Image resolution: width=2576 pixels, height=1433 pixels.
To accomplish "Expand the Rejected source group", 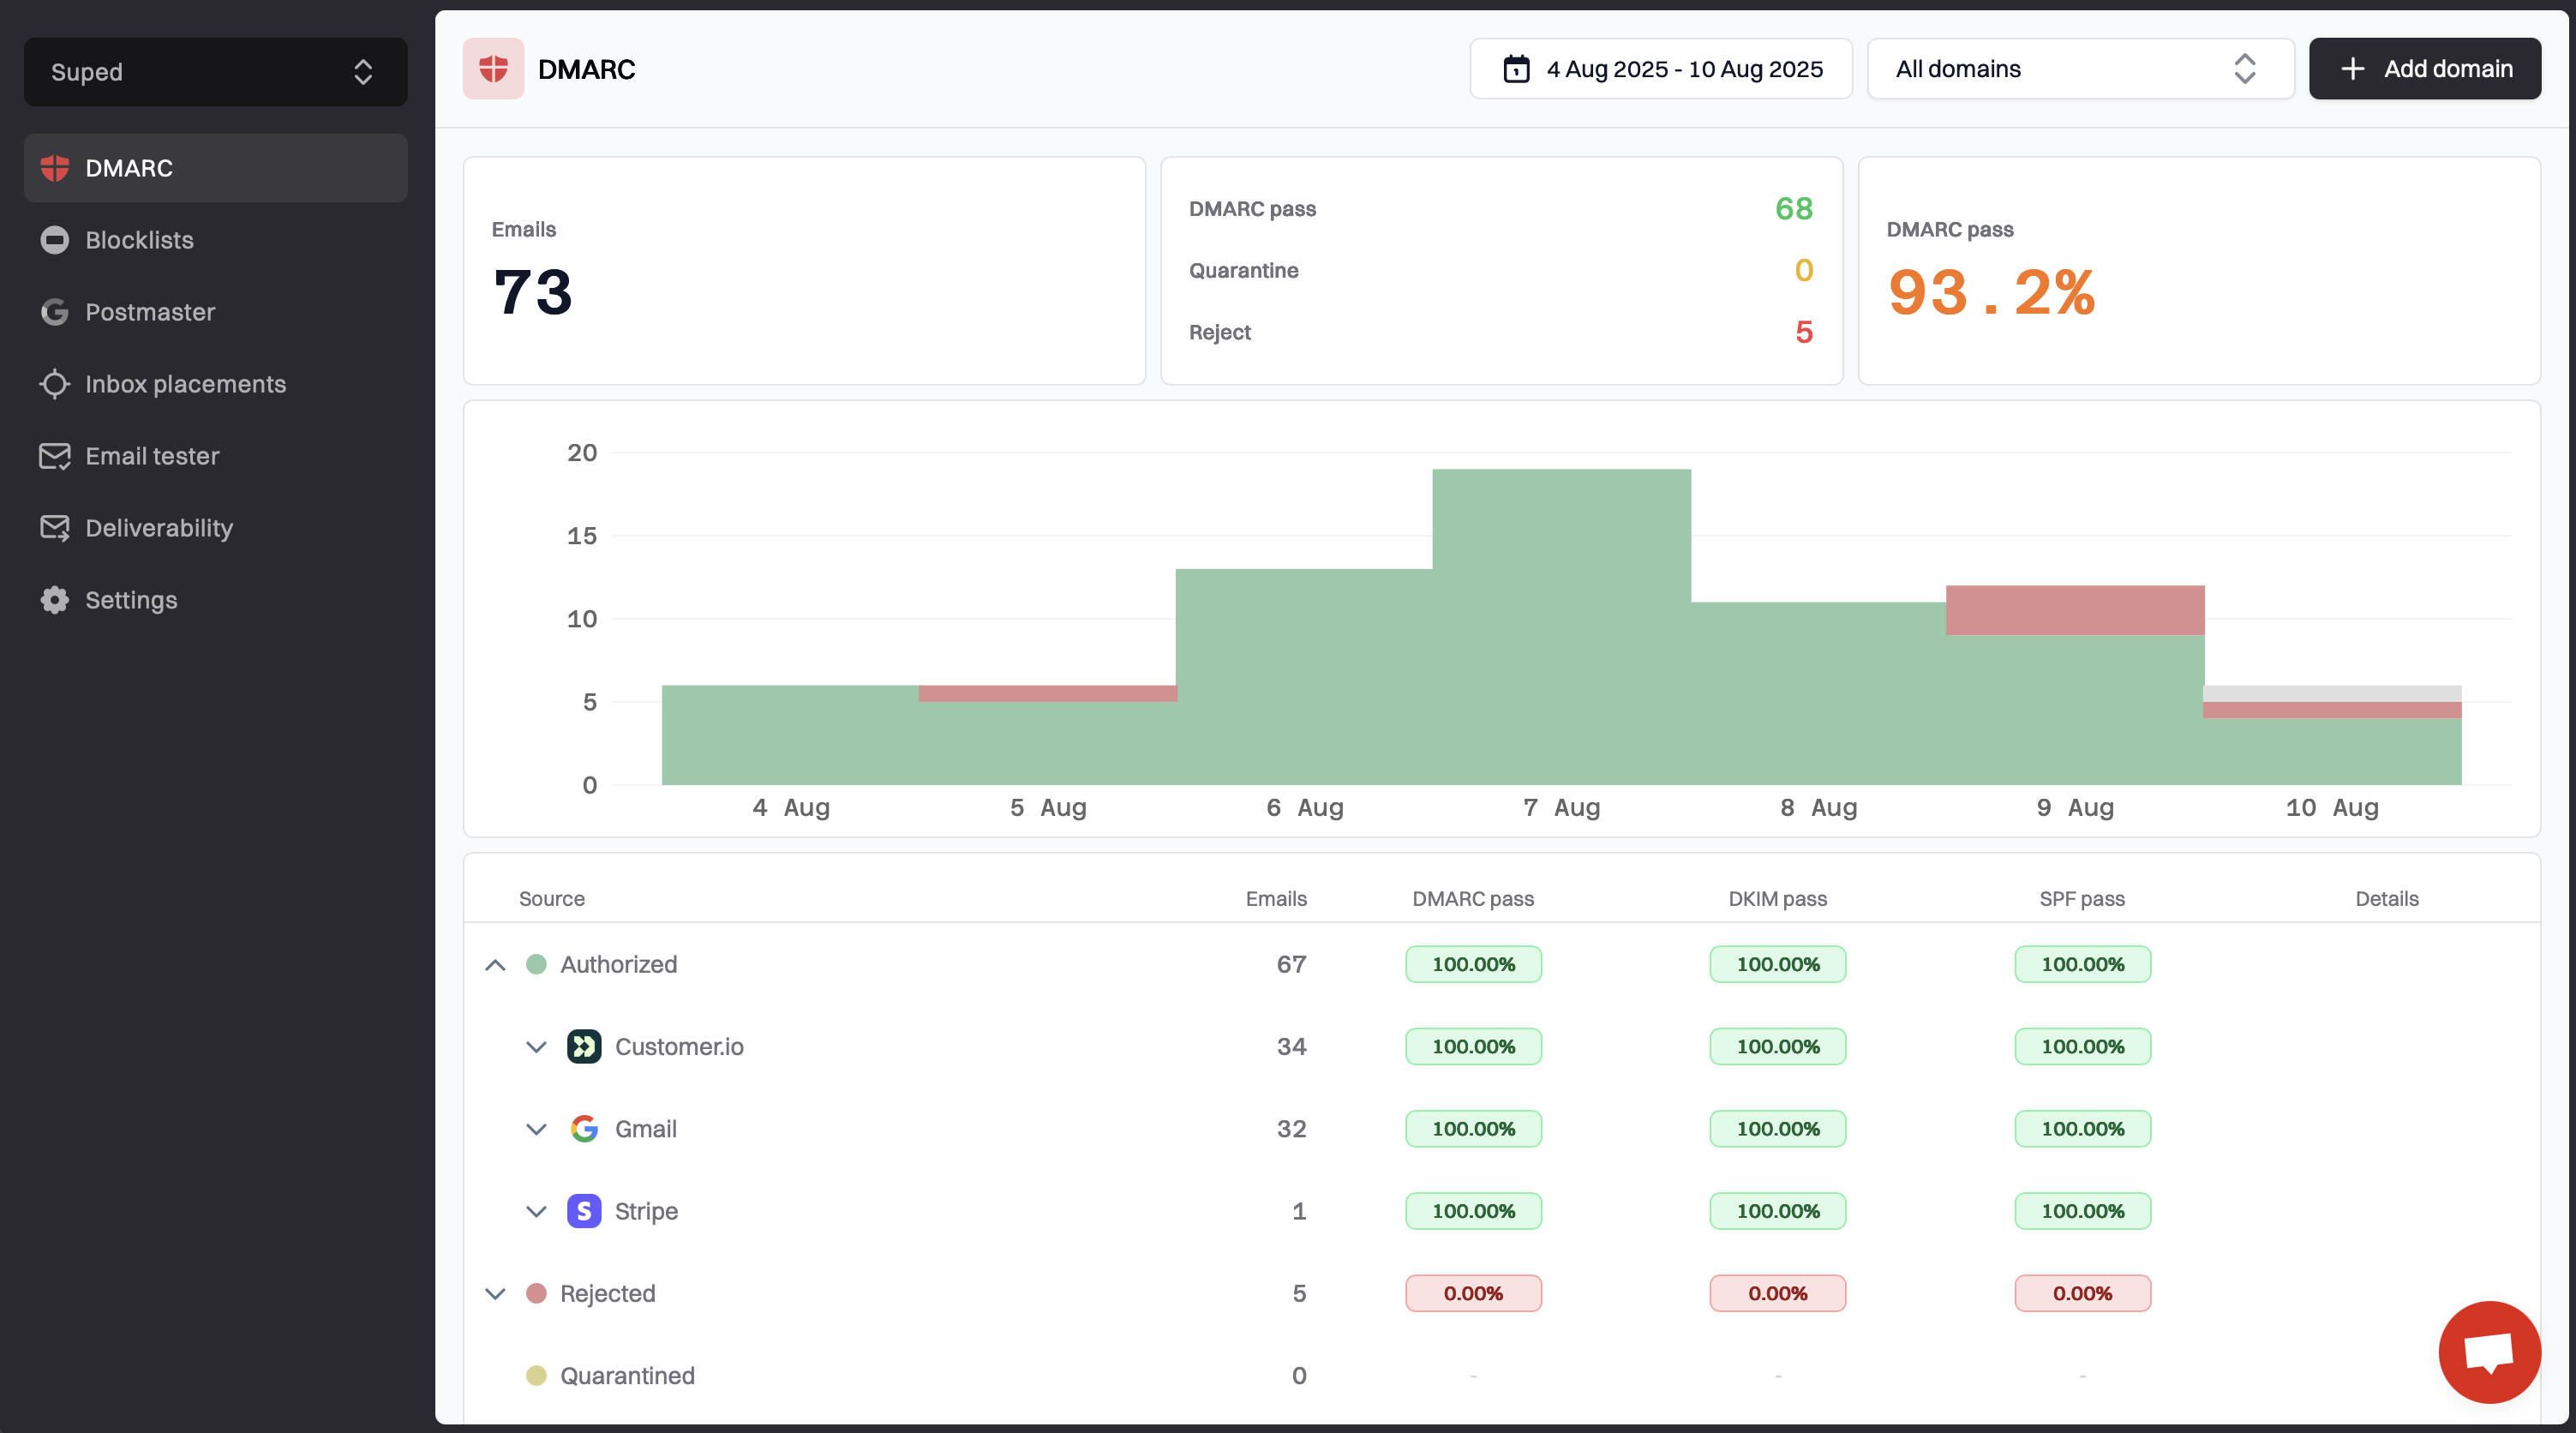I will 495,1293.
